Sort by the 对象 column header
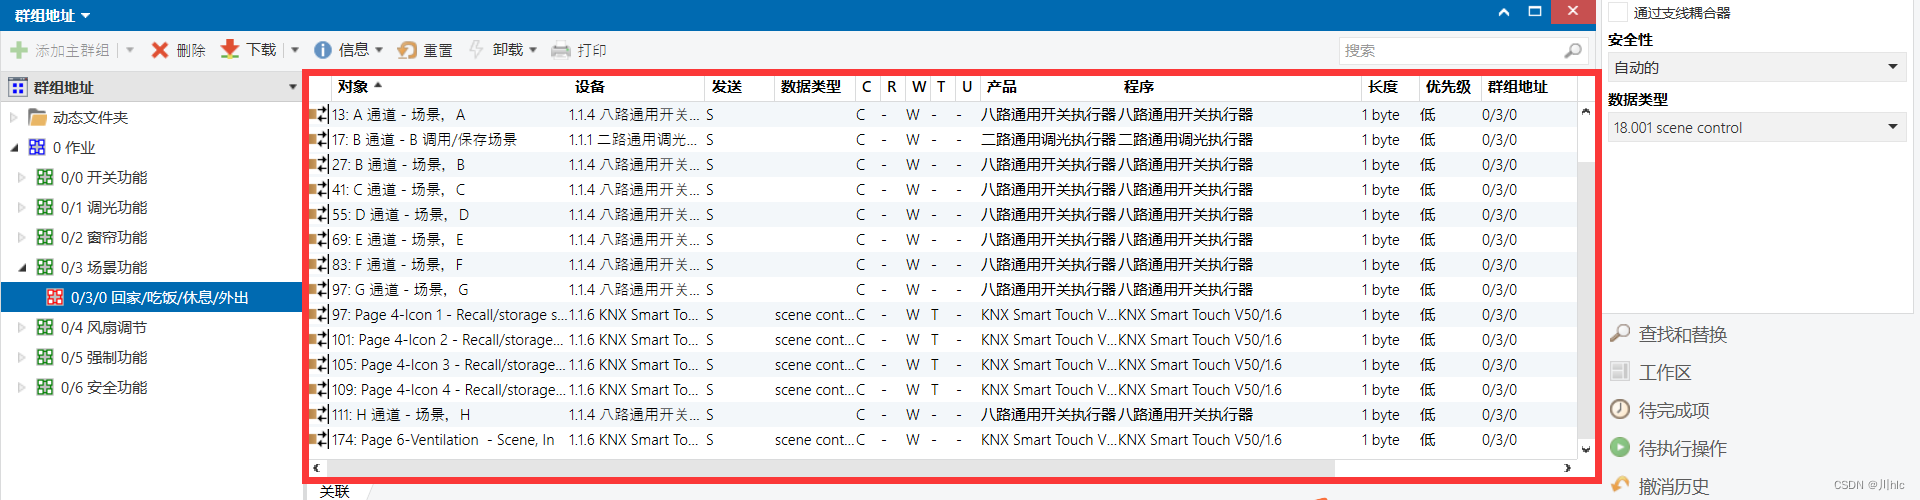Screen dimensions: 1920x500 353,87
